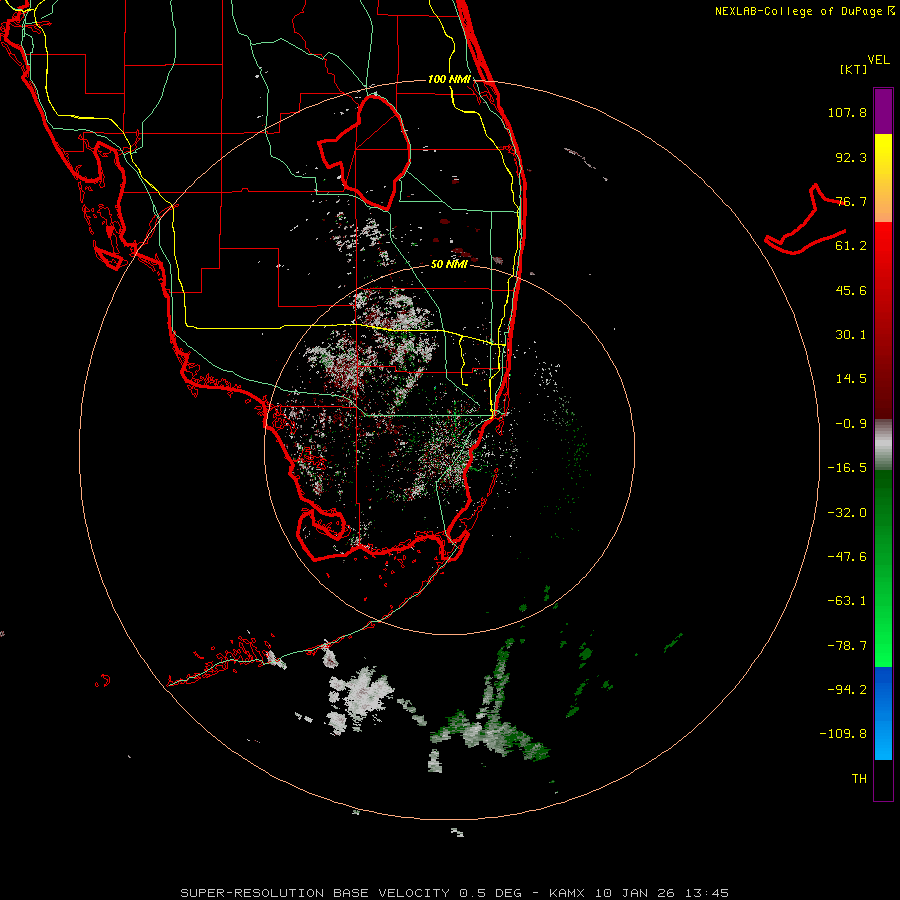Click the -0.9 velocity scale value

[x=851, y=424]
